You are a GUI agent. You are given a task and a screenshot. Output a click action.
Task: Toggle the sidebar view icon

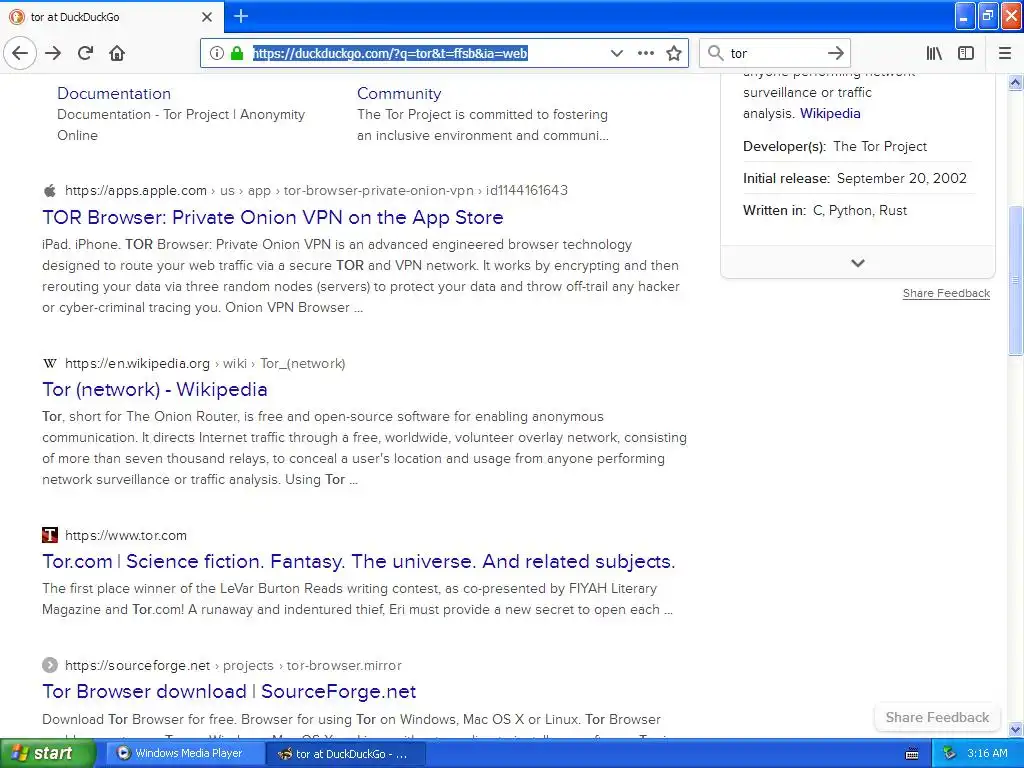pyautogui.click(x=966, y=53)
